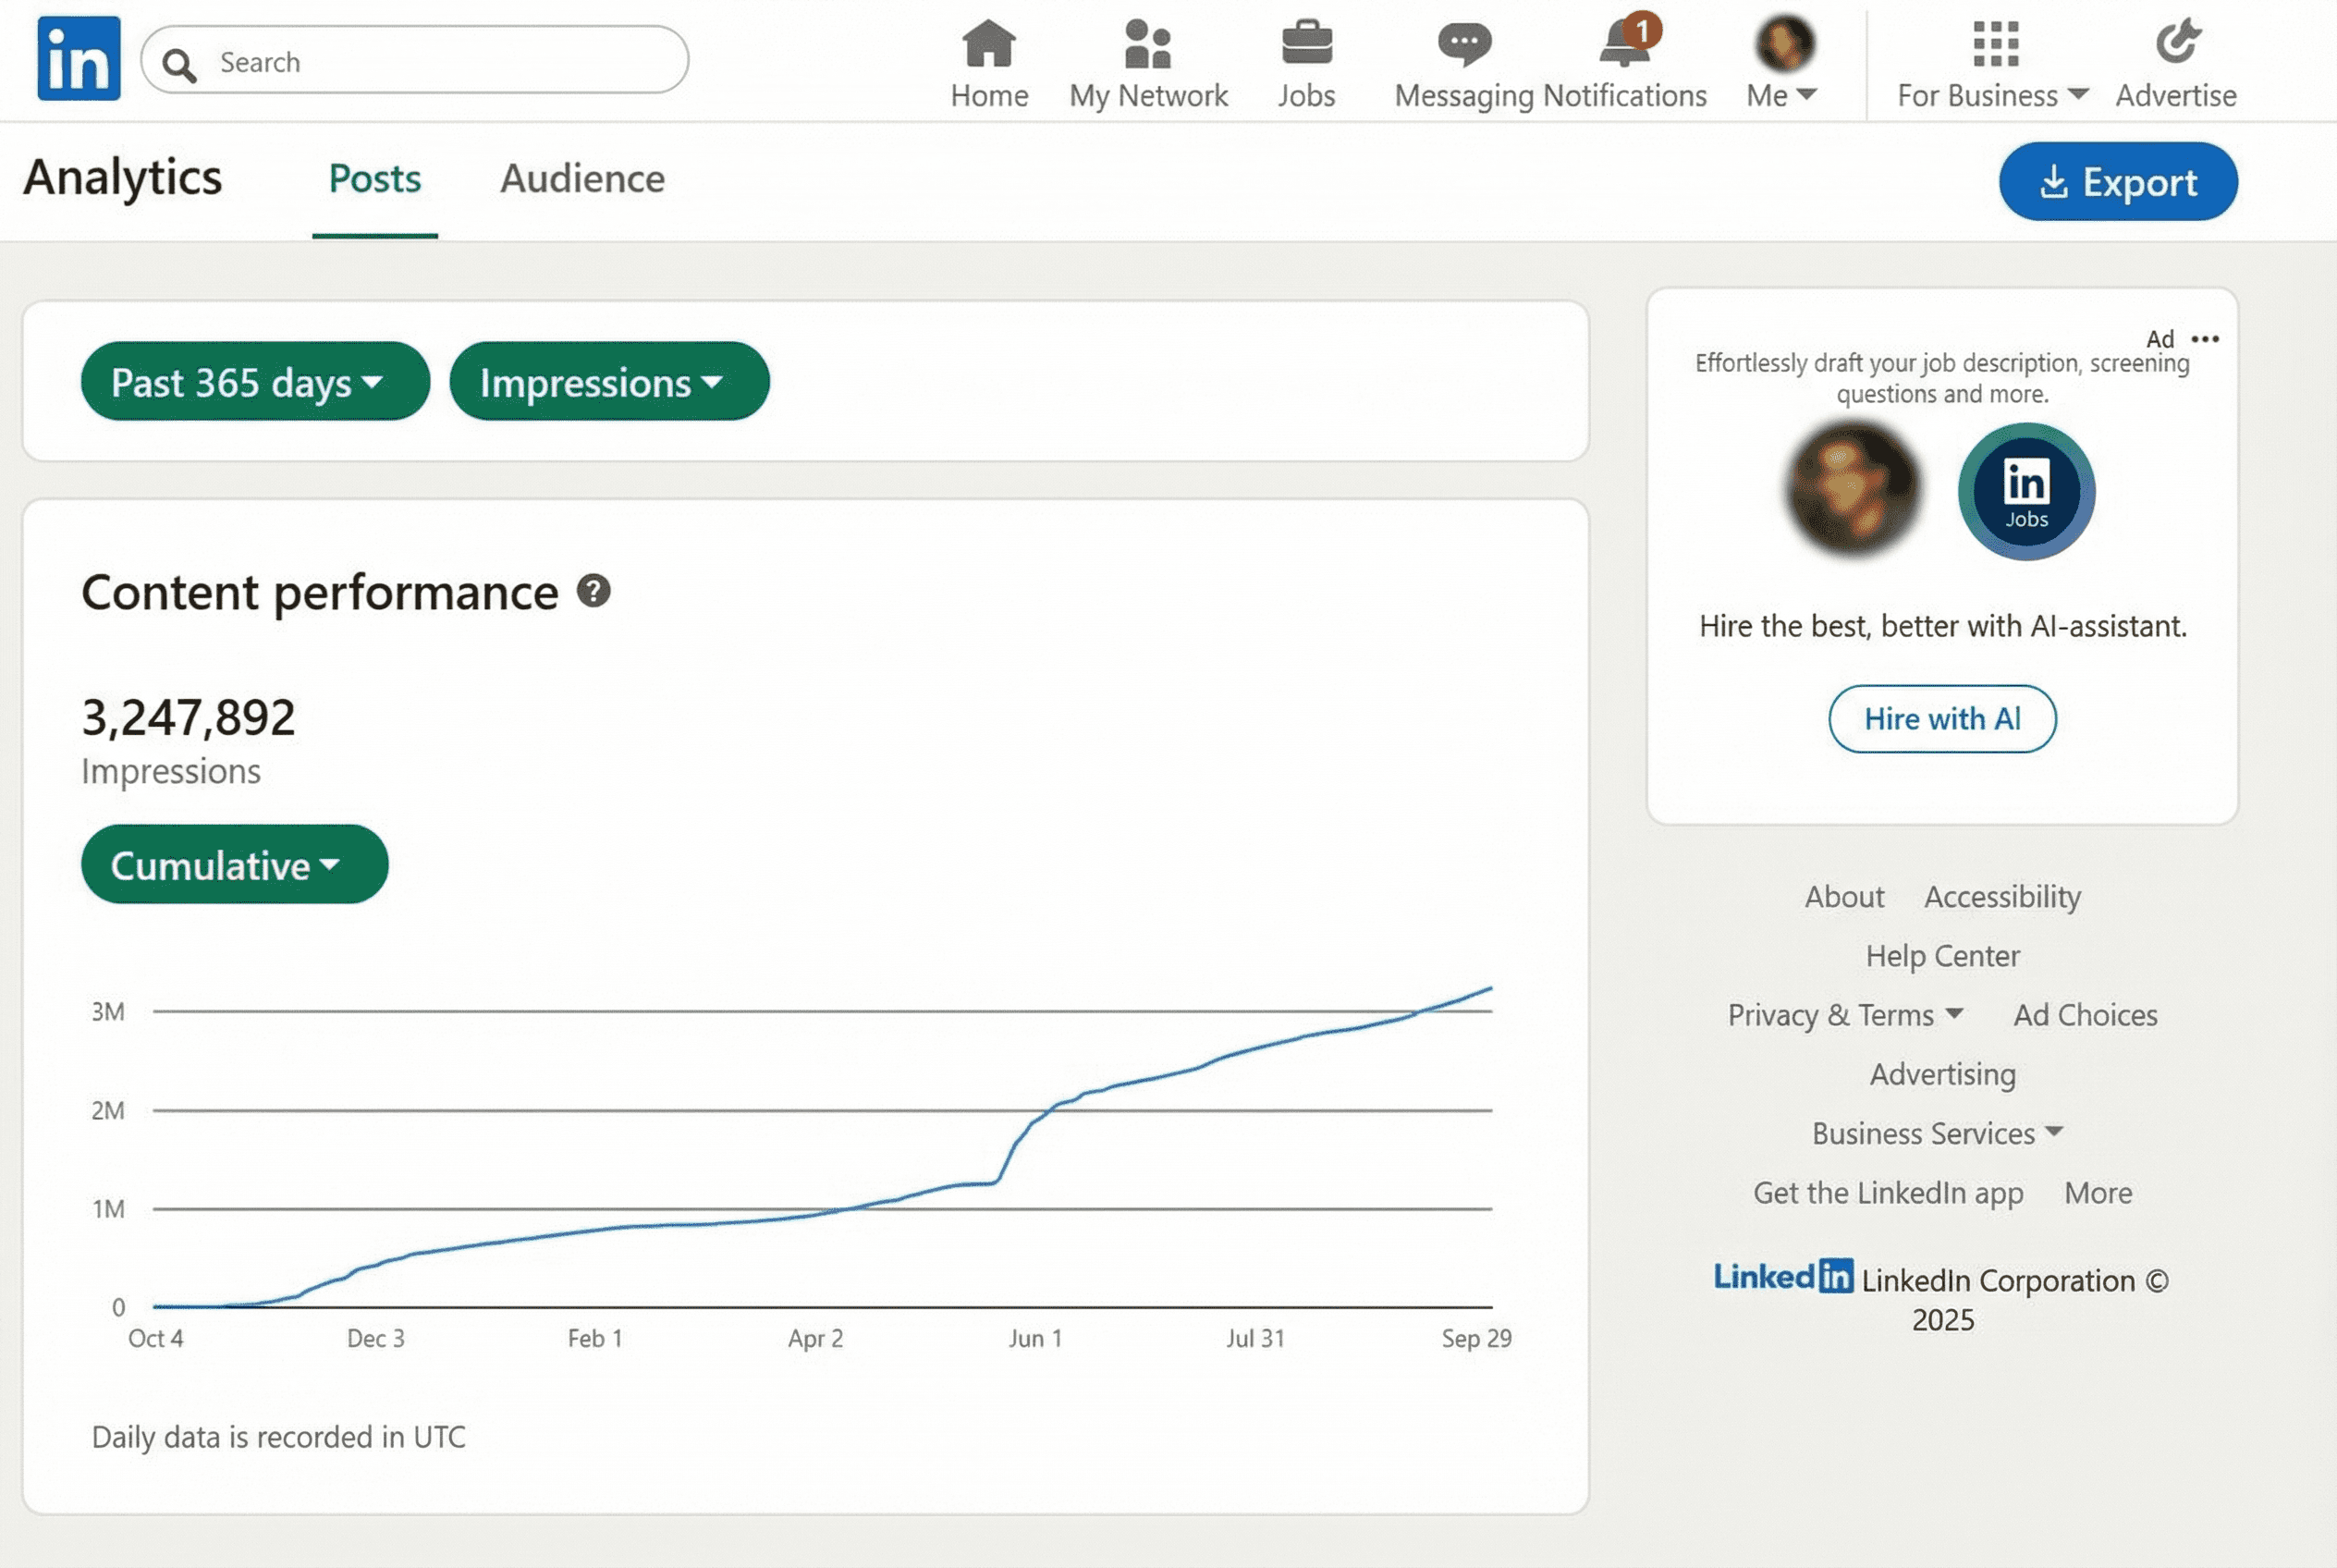Open the ad options three-dot menu
2337x1568 pixels.
(2205, 339)
